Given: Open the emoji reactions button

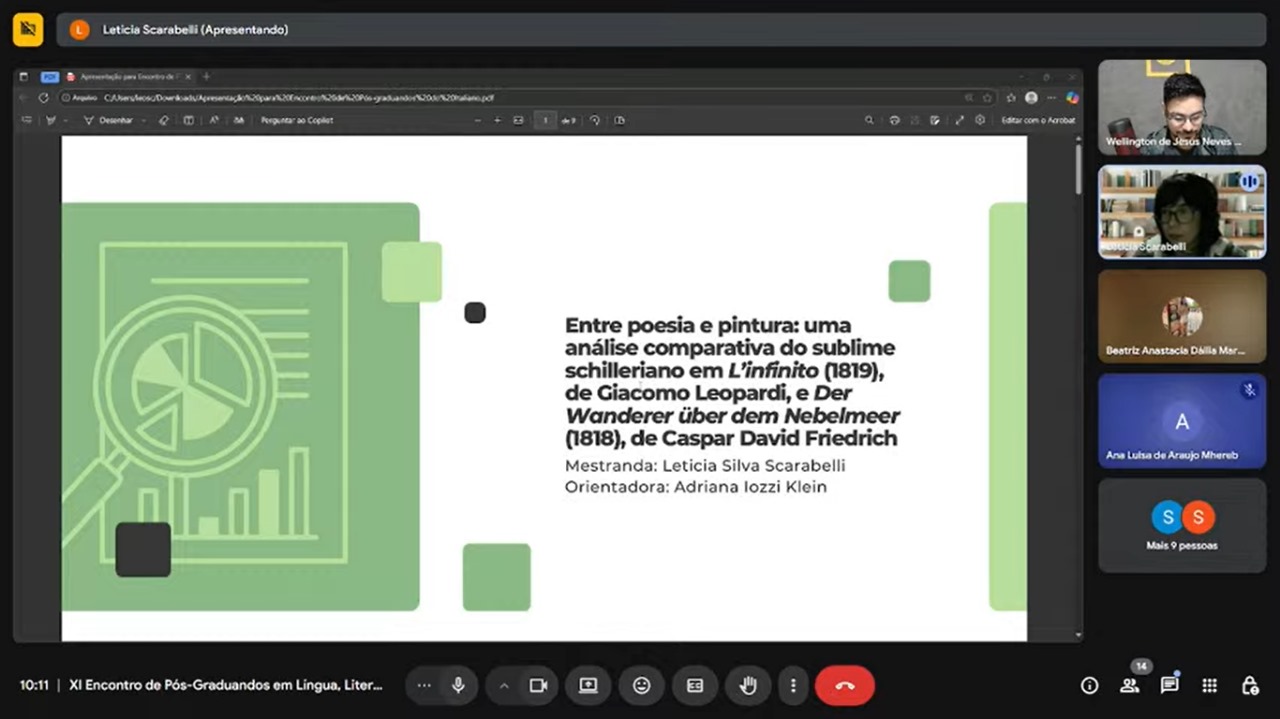Looking at the screenshot, I should 641,685.
